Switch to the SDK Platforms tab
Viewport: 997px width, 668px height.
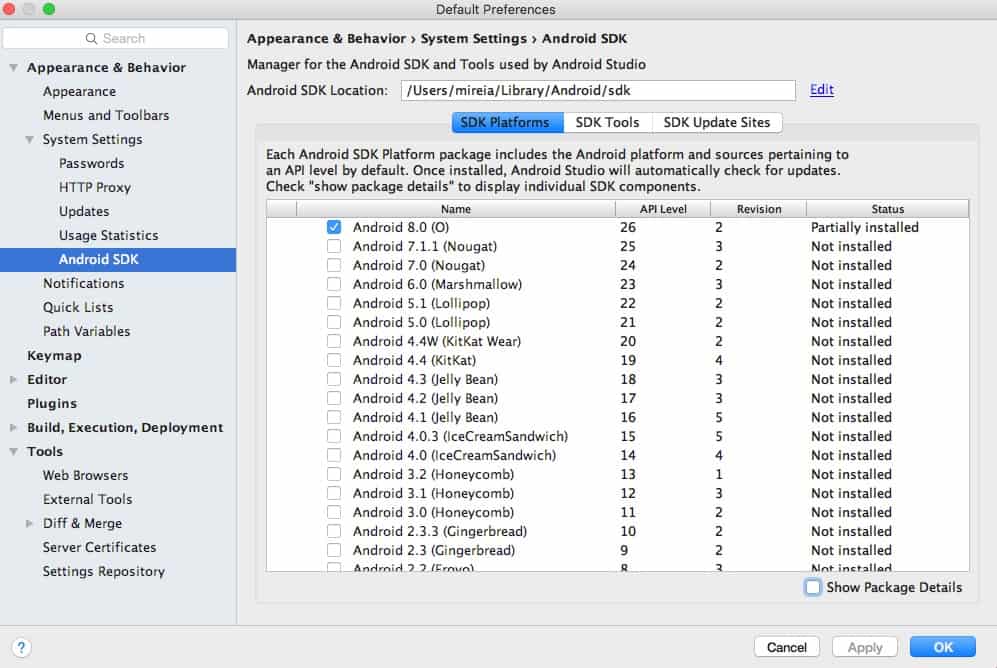[507, 122]
